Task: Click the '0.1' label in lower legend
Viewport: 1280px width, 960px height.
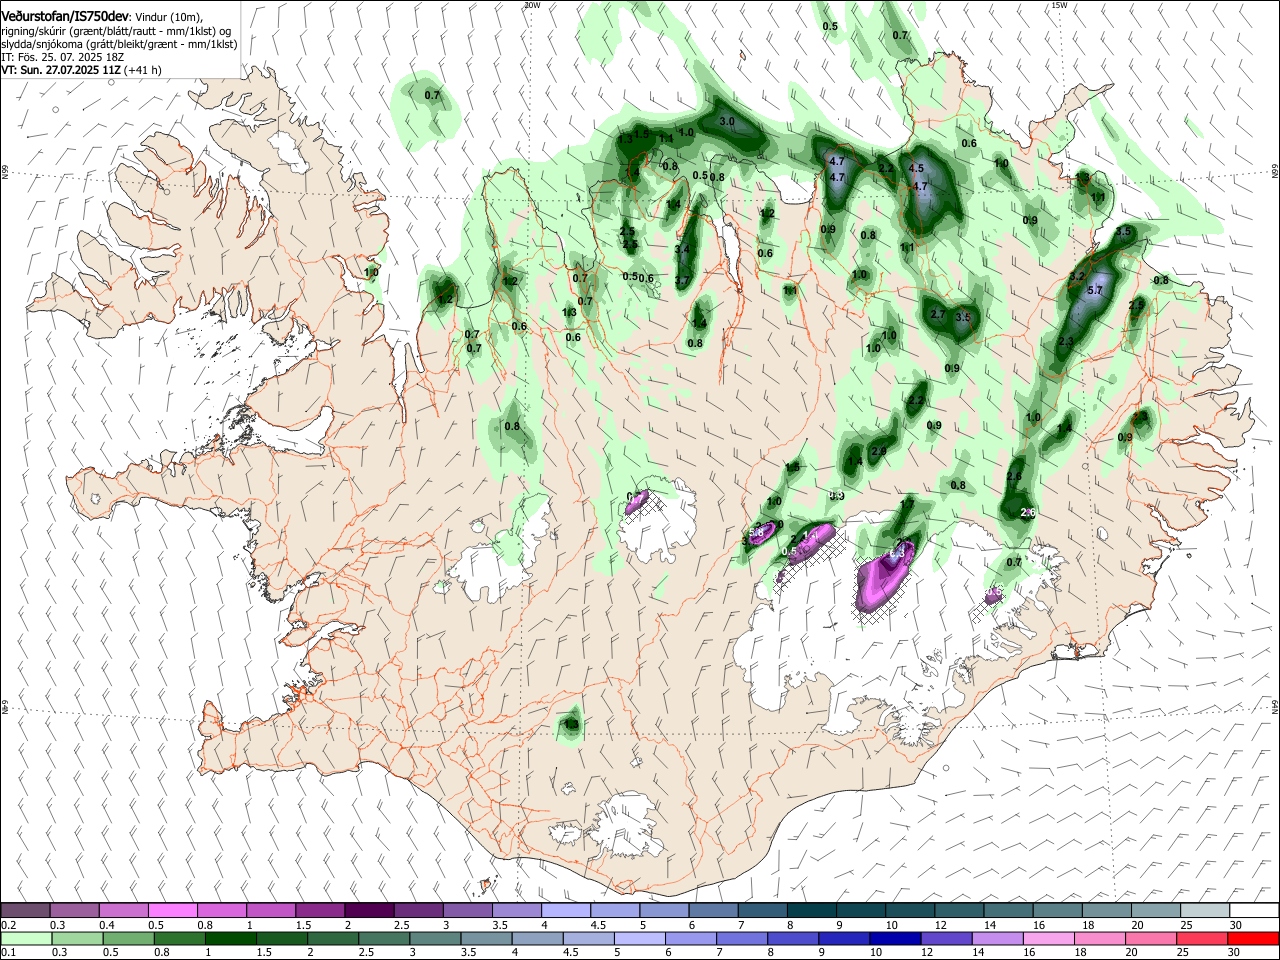Action: [x=8, y=953]
